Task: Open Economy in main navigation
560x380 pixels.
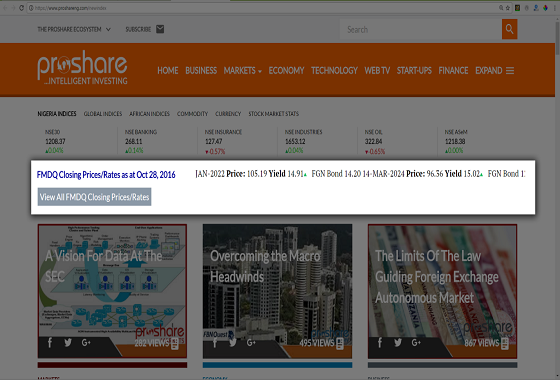Action: [x=286, y=71]
